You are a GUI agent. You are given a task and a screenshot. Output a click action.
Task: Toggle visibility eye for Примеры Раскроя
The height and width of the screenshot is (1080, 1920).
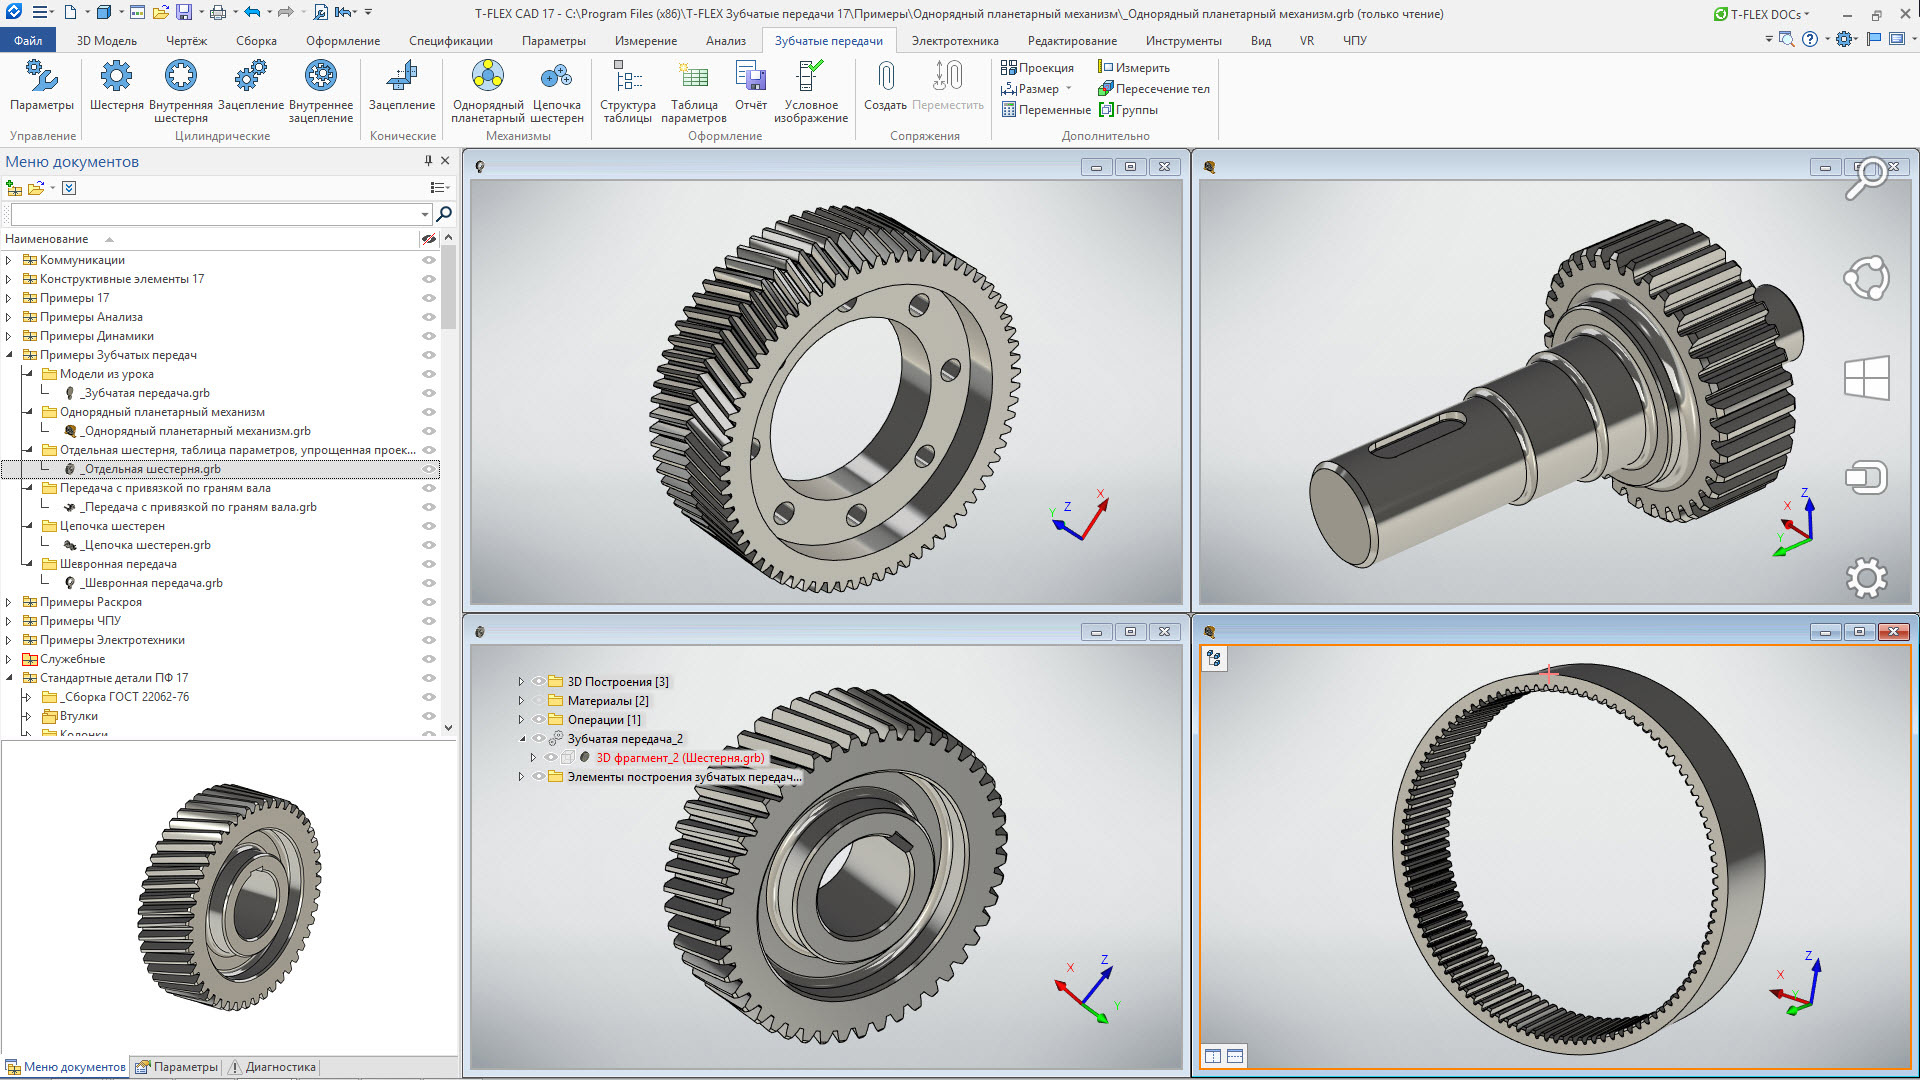tap(429, 602)
